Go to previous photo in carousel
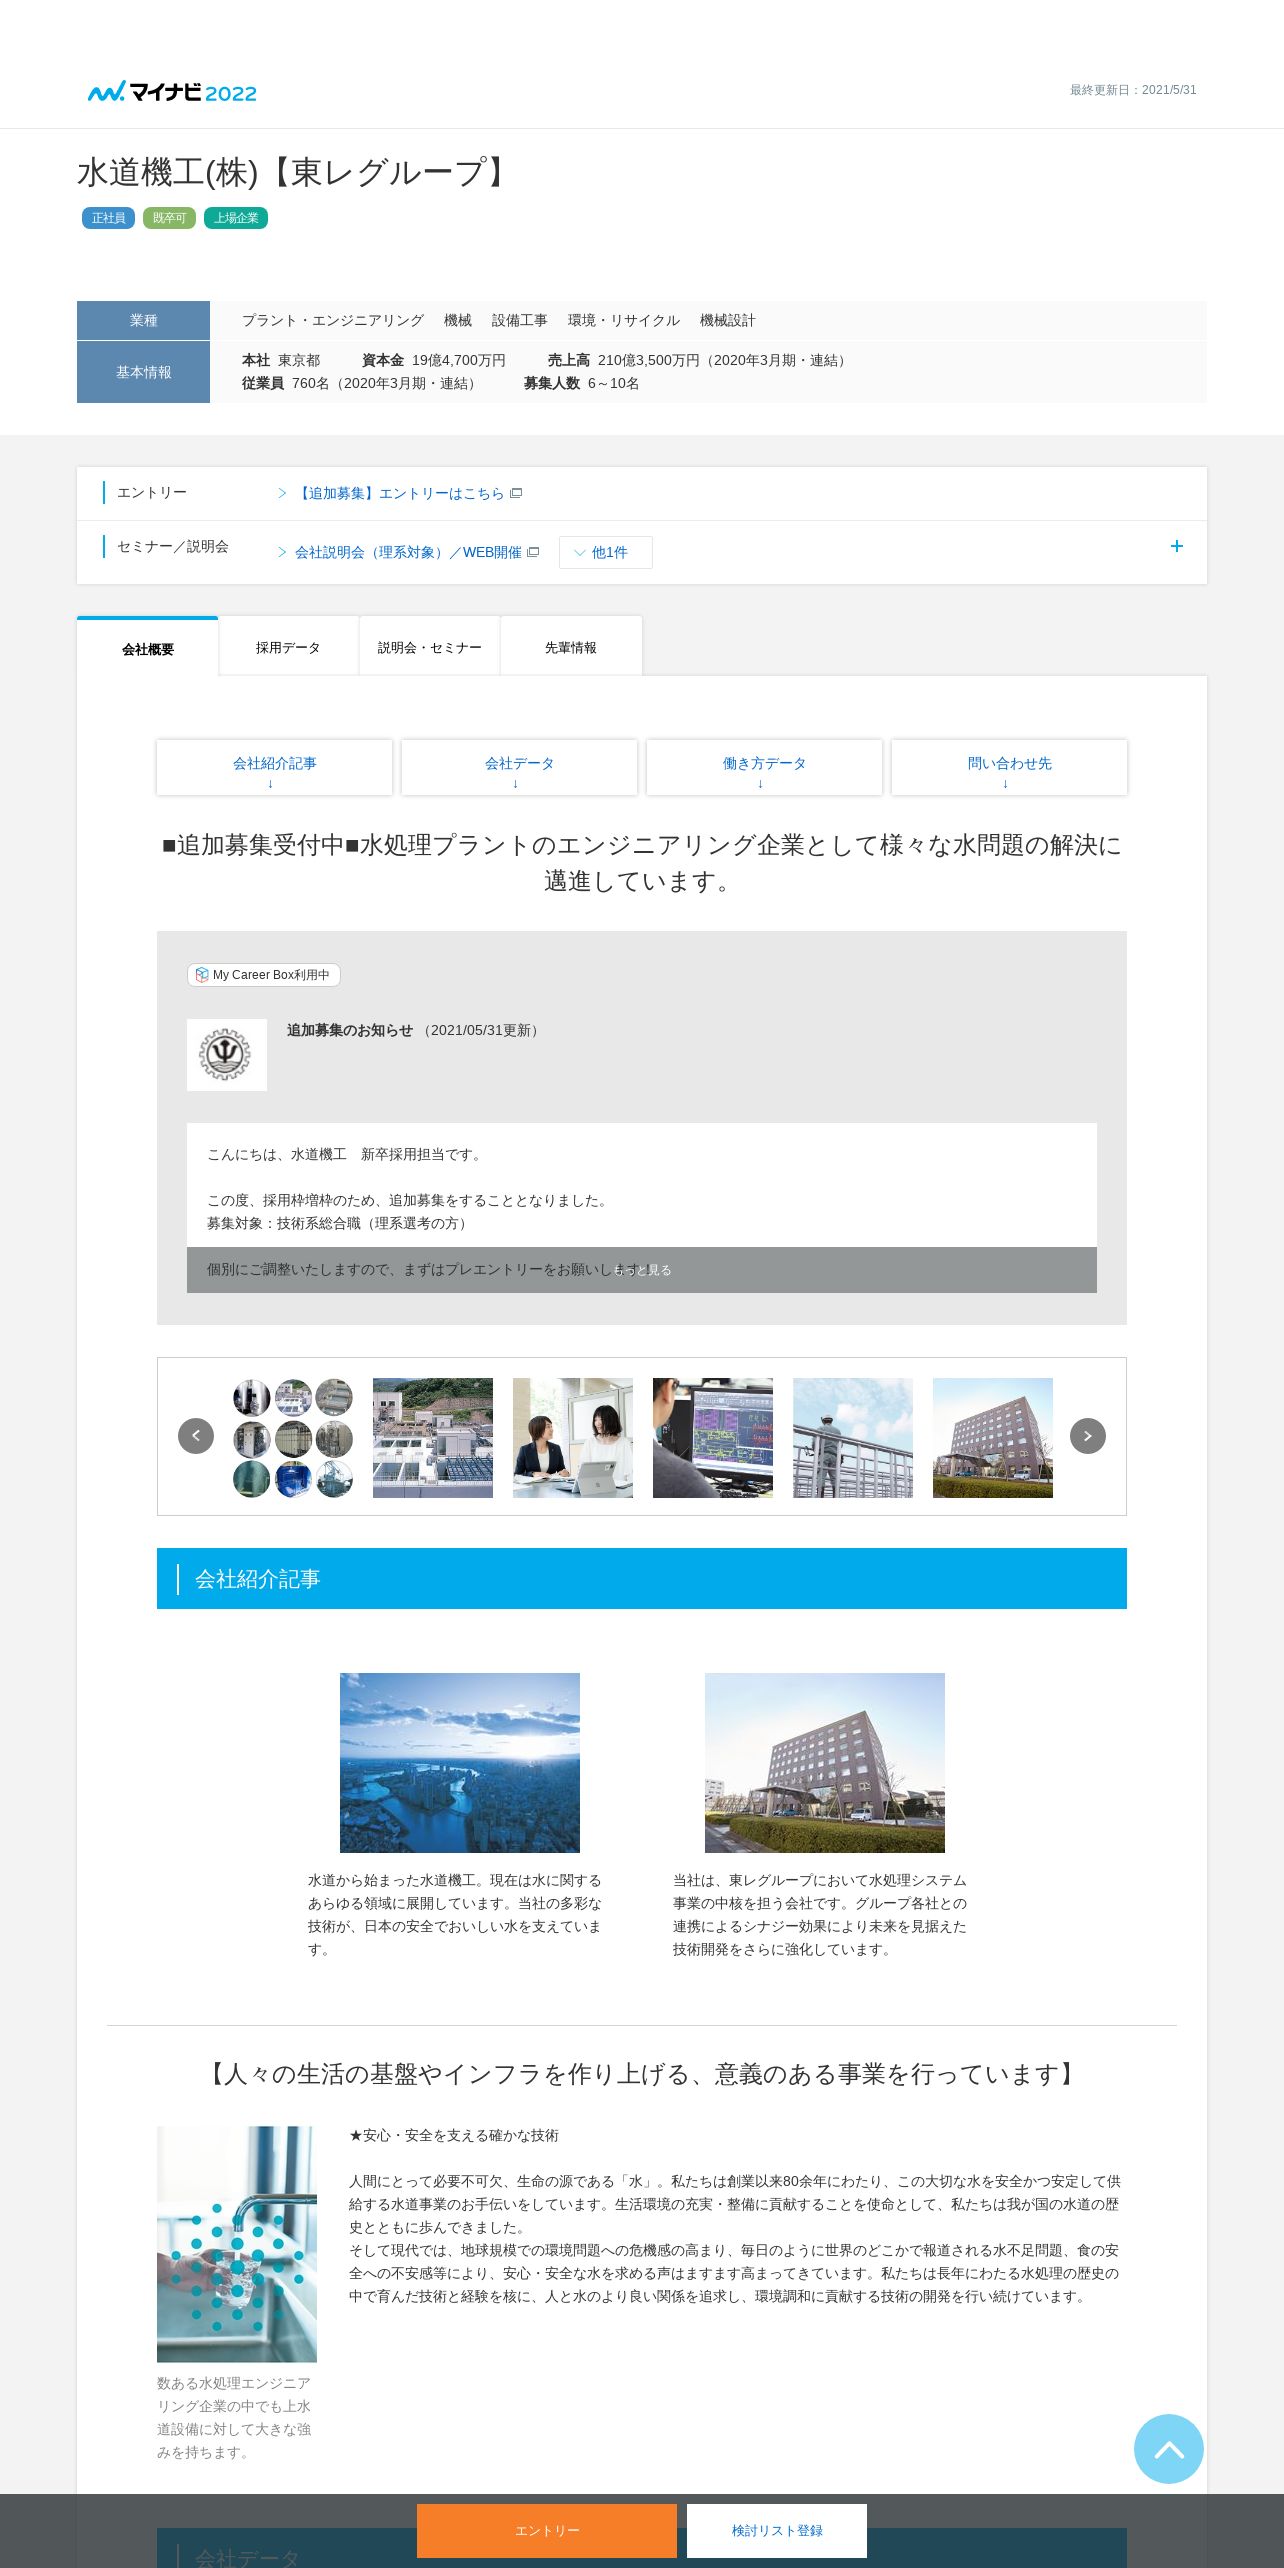The image size is (1284, 2568). tap(196, 1436)
